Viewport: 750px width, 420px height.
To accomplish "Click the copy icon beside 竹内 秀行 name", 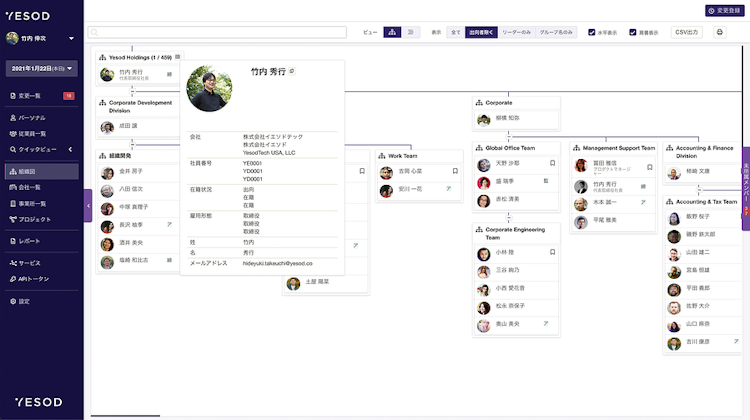I will 292,71.
